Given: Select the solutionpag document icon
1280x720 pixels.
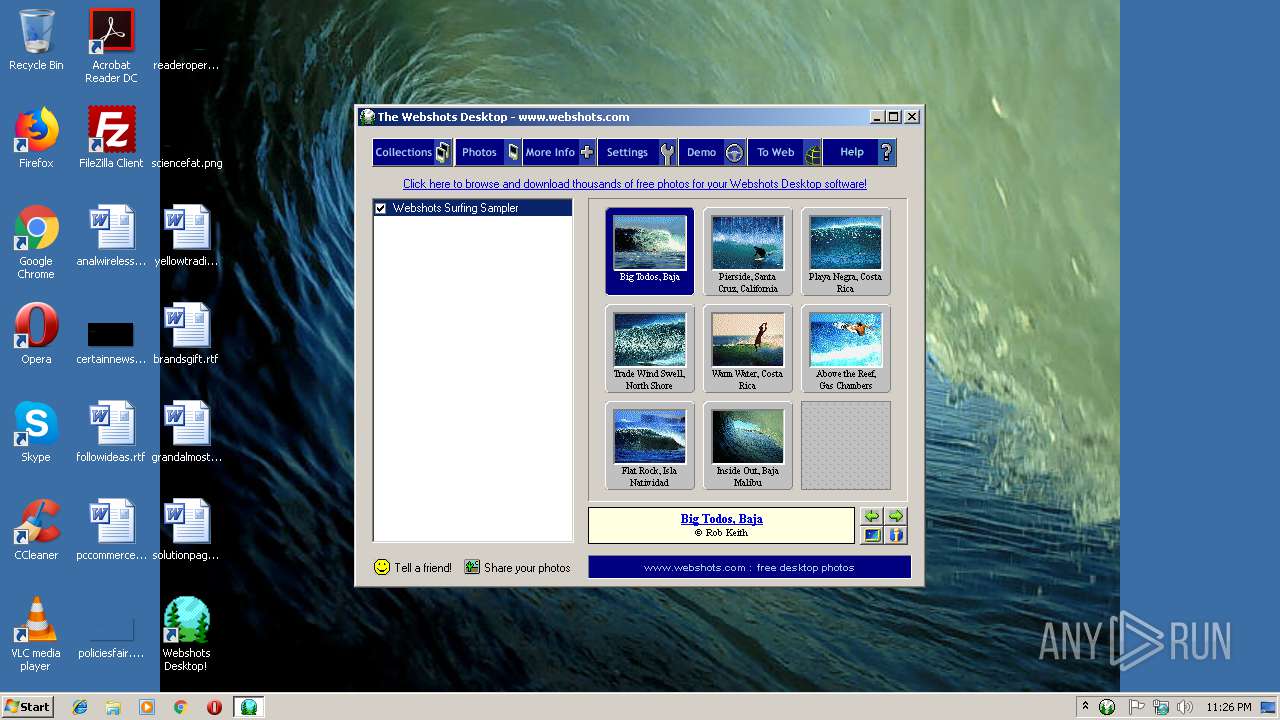Looking at the screenshot, I should click(187, 530).
